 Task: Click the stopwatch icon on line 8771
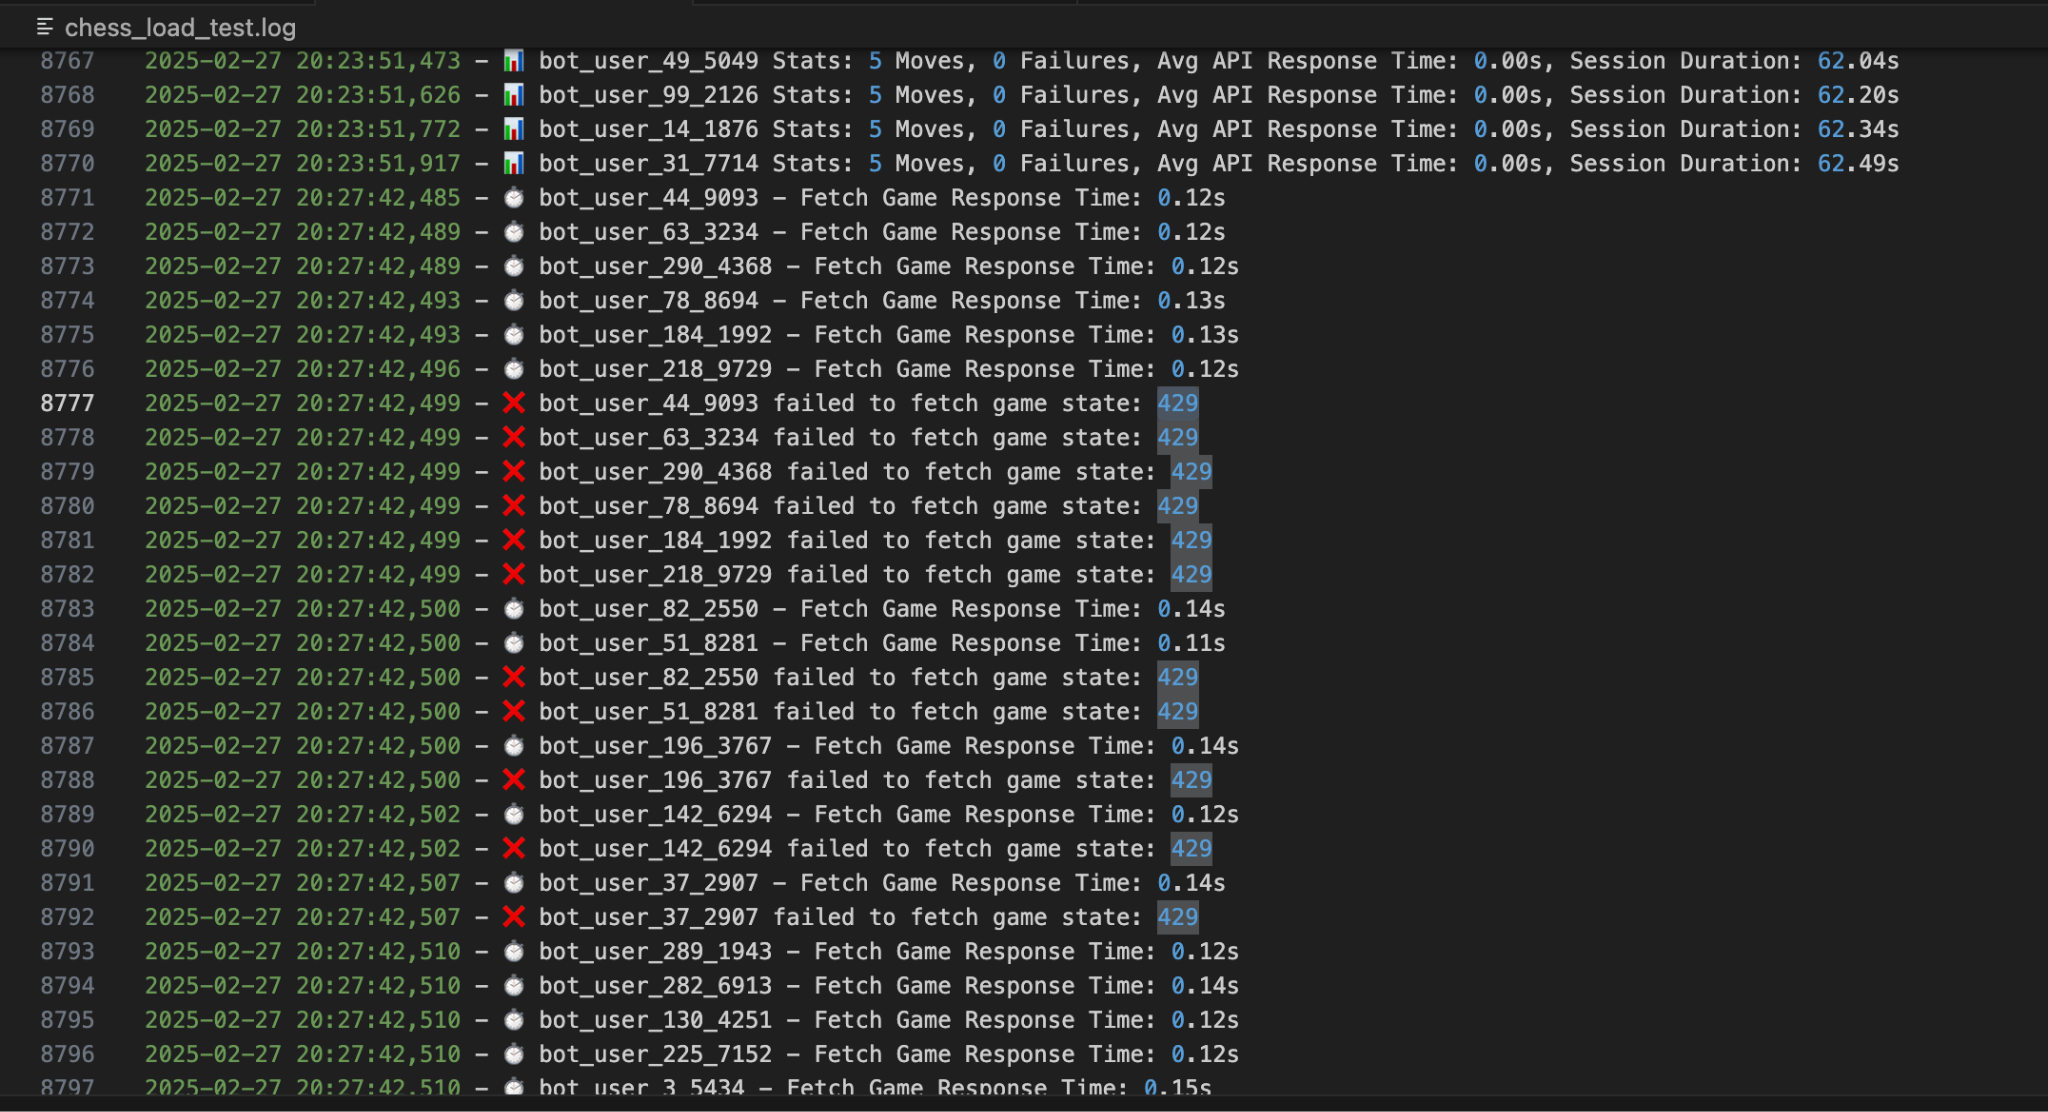513,198
